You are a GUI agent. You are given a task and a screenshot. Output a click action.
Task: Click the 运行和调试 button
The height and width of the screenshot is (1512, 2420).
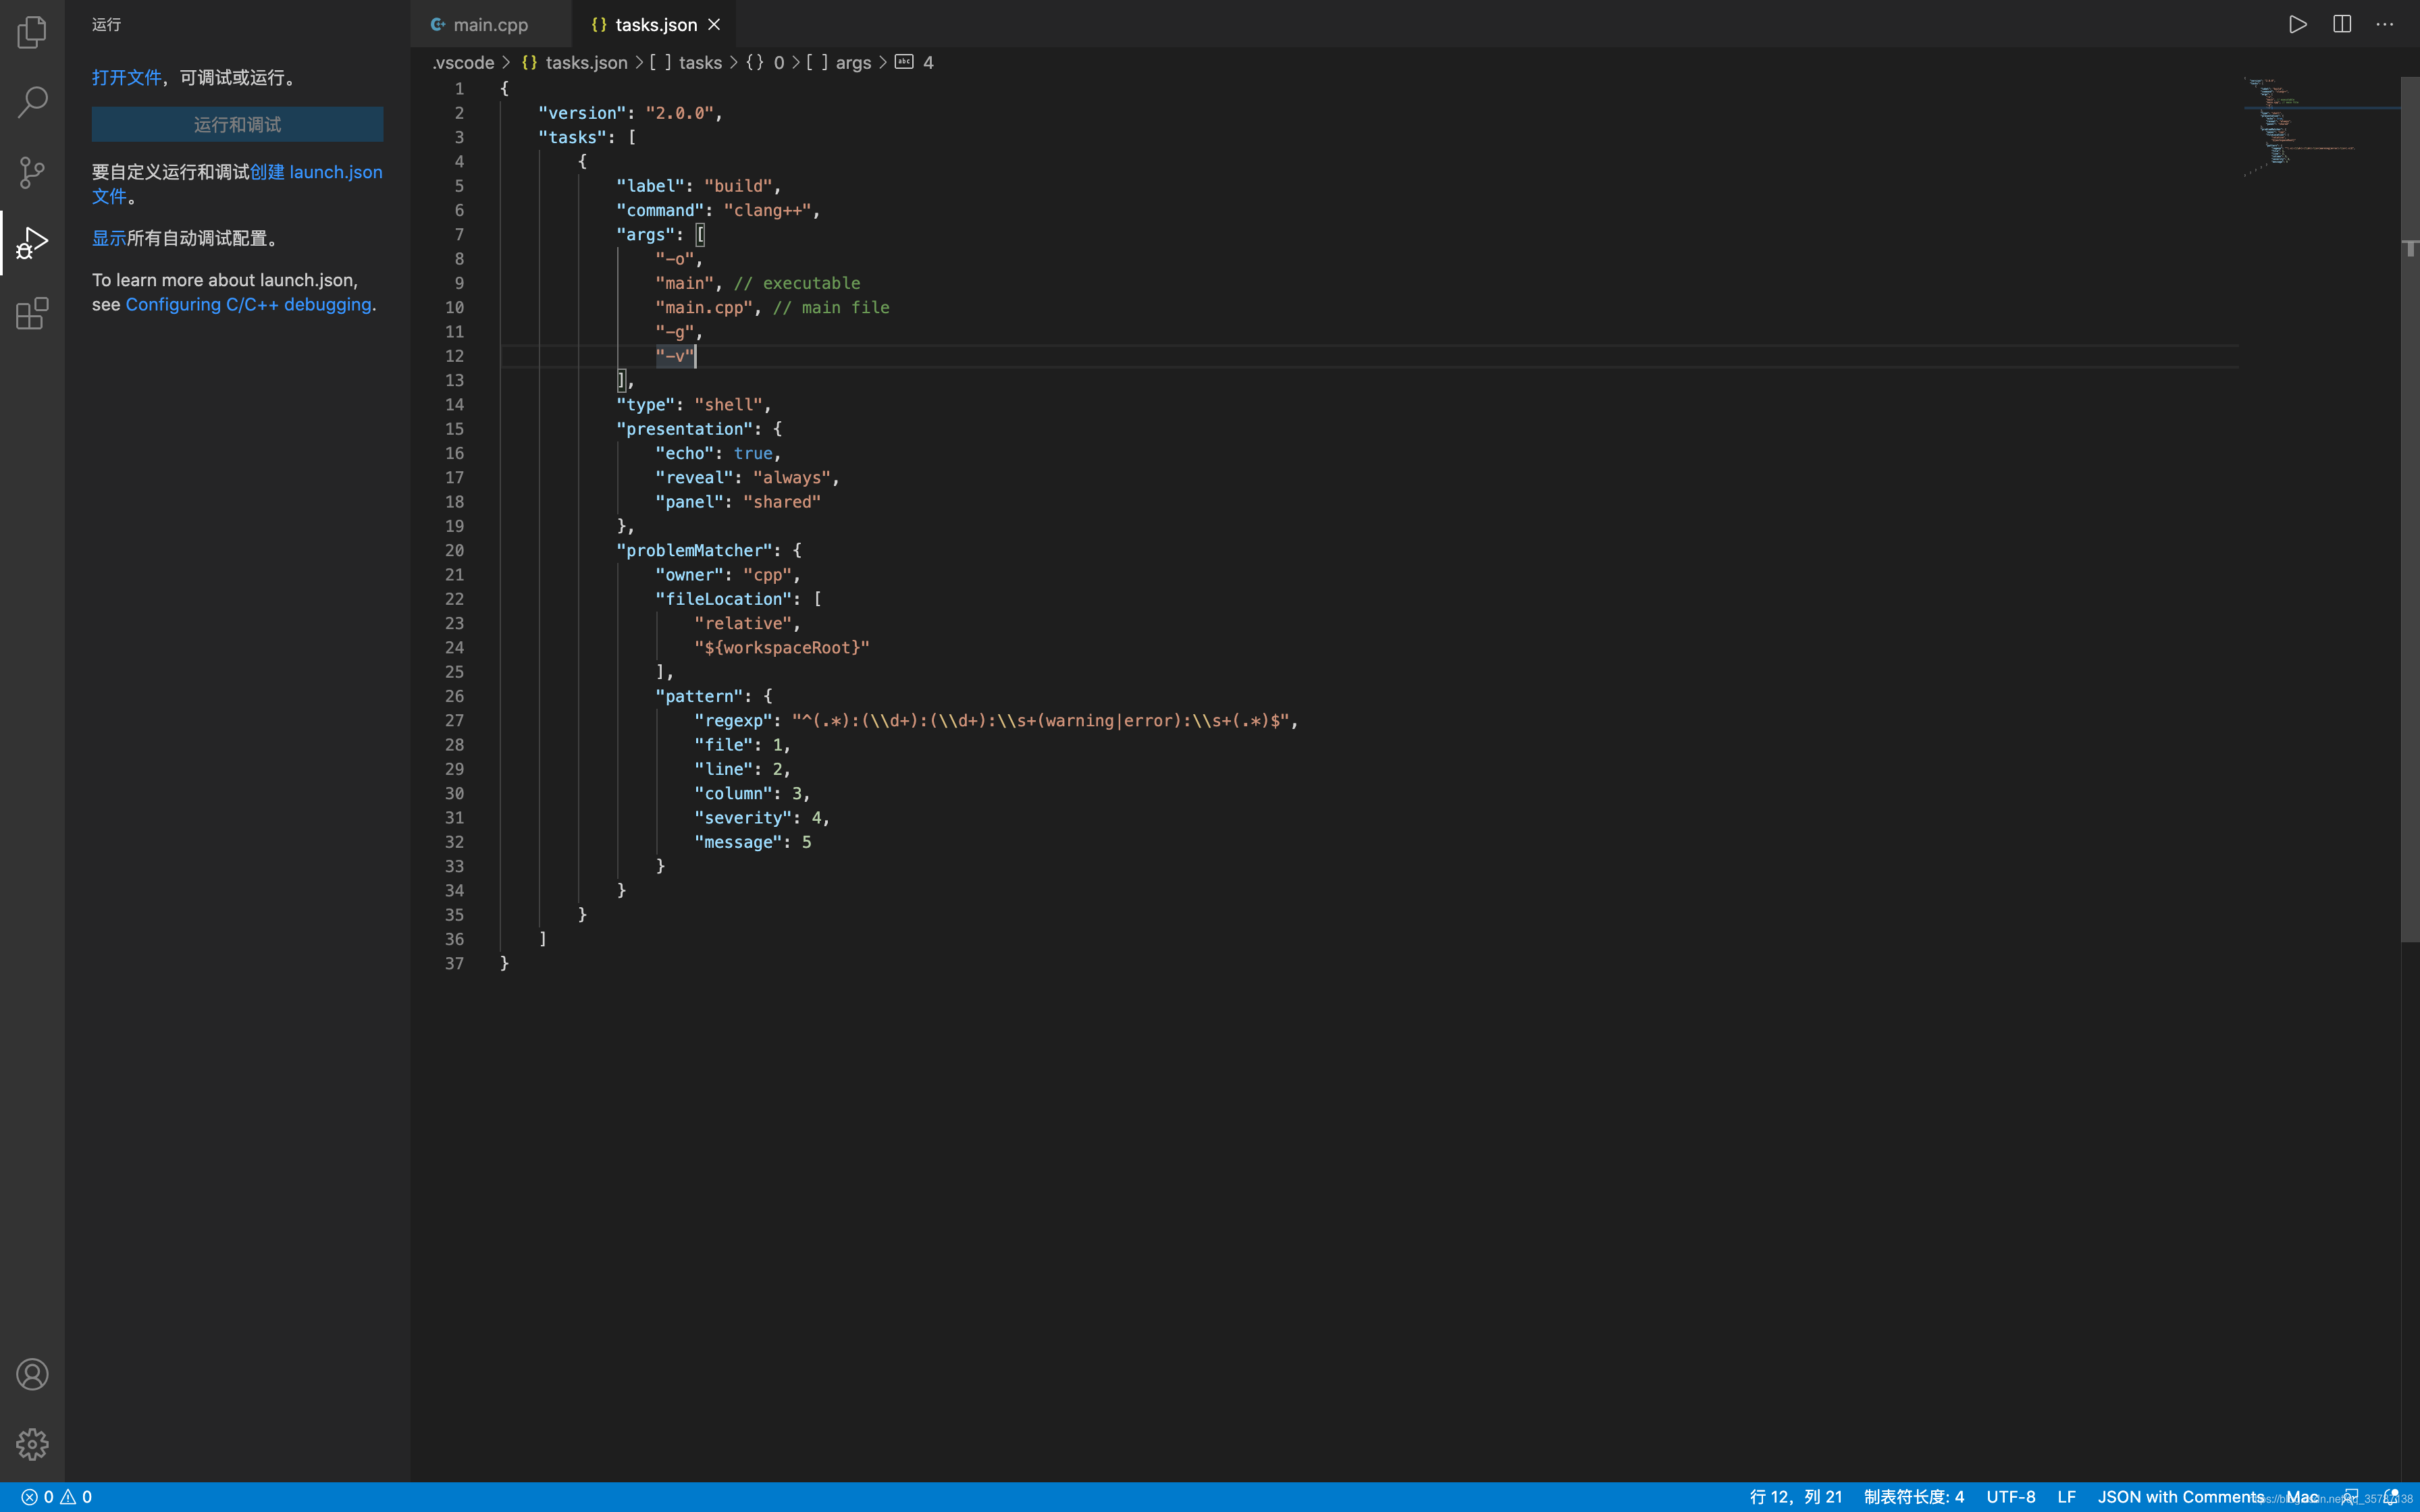pos(237,125)
